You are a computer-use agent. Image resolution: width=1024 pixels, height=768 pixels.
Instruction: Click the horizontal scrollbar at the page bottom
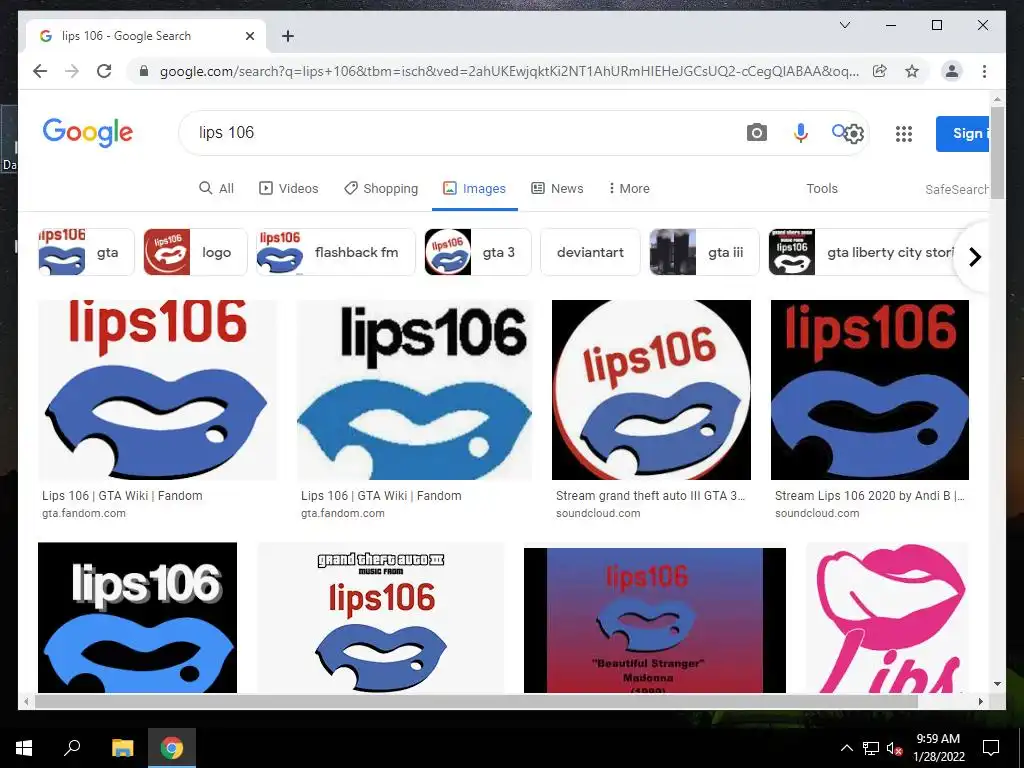477,701
